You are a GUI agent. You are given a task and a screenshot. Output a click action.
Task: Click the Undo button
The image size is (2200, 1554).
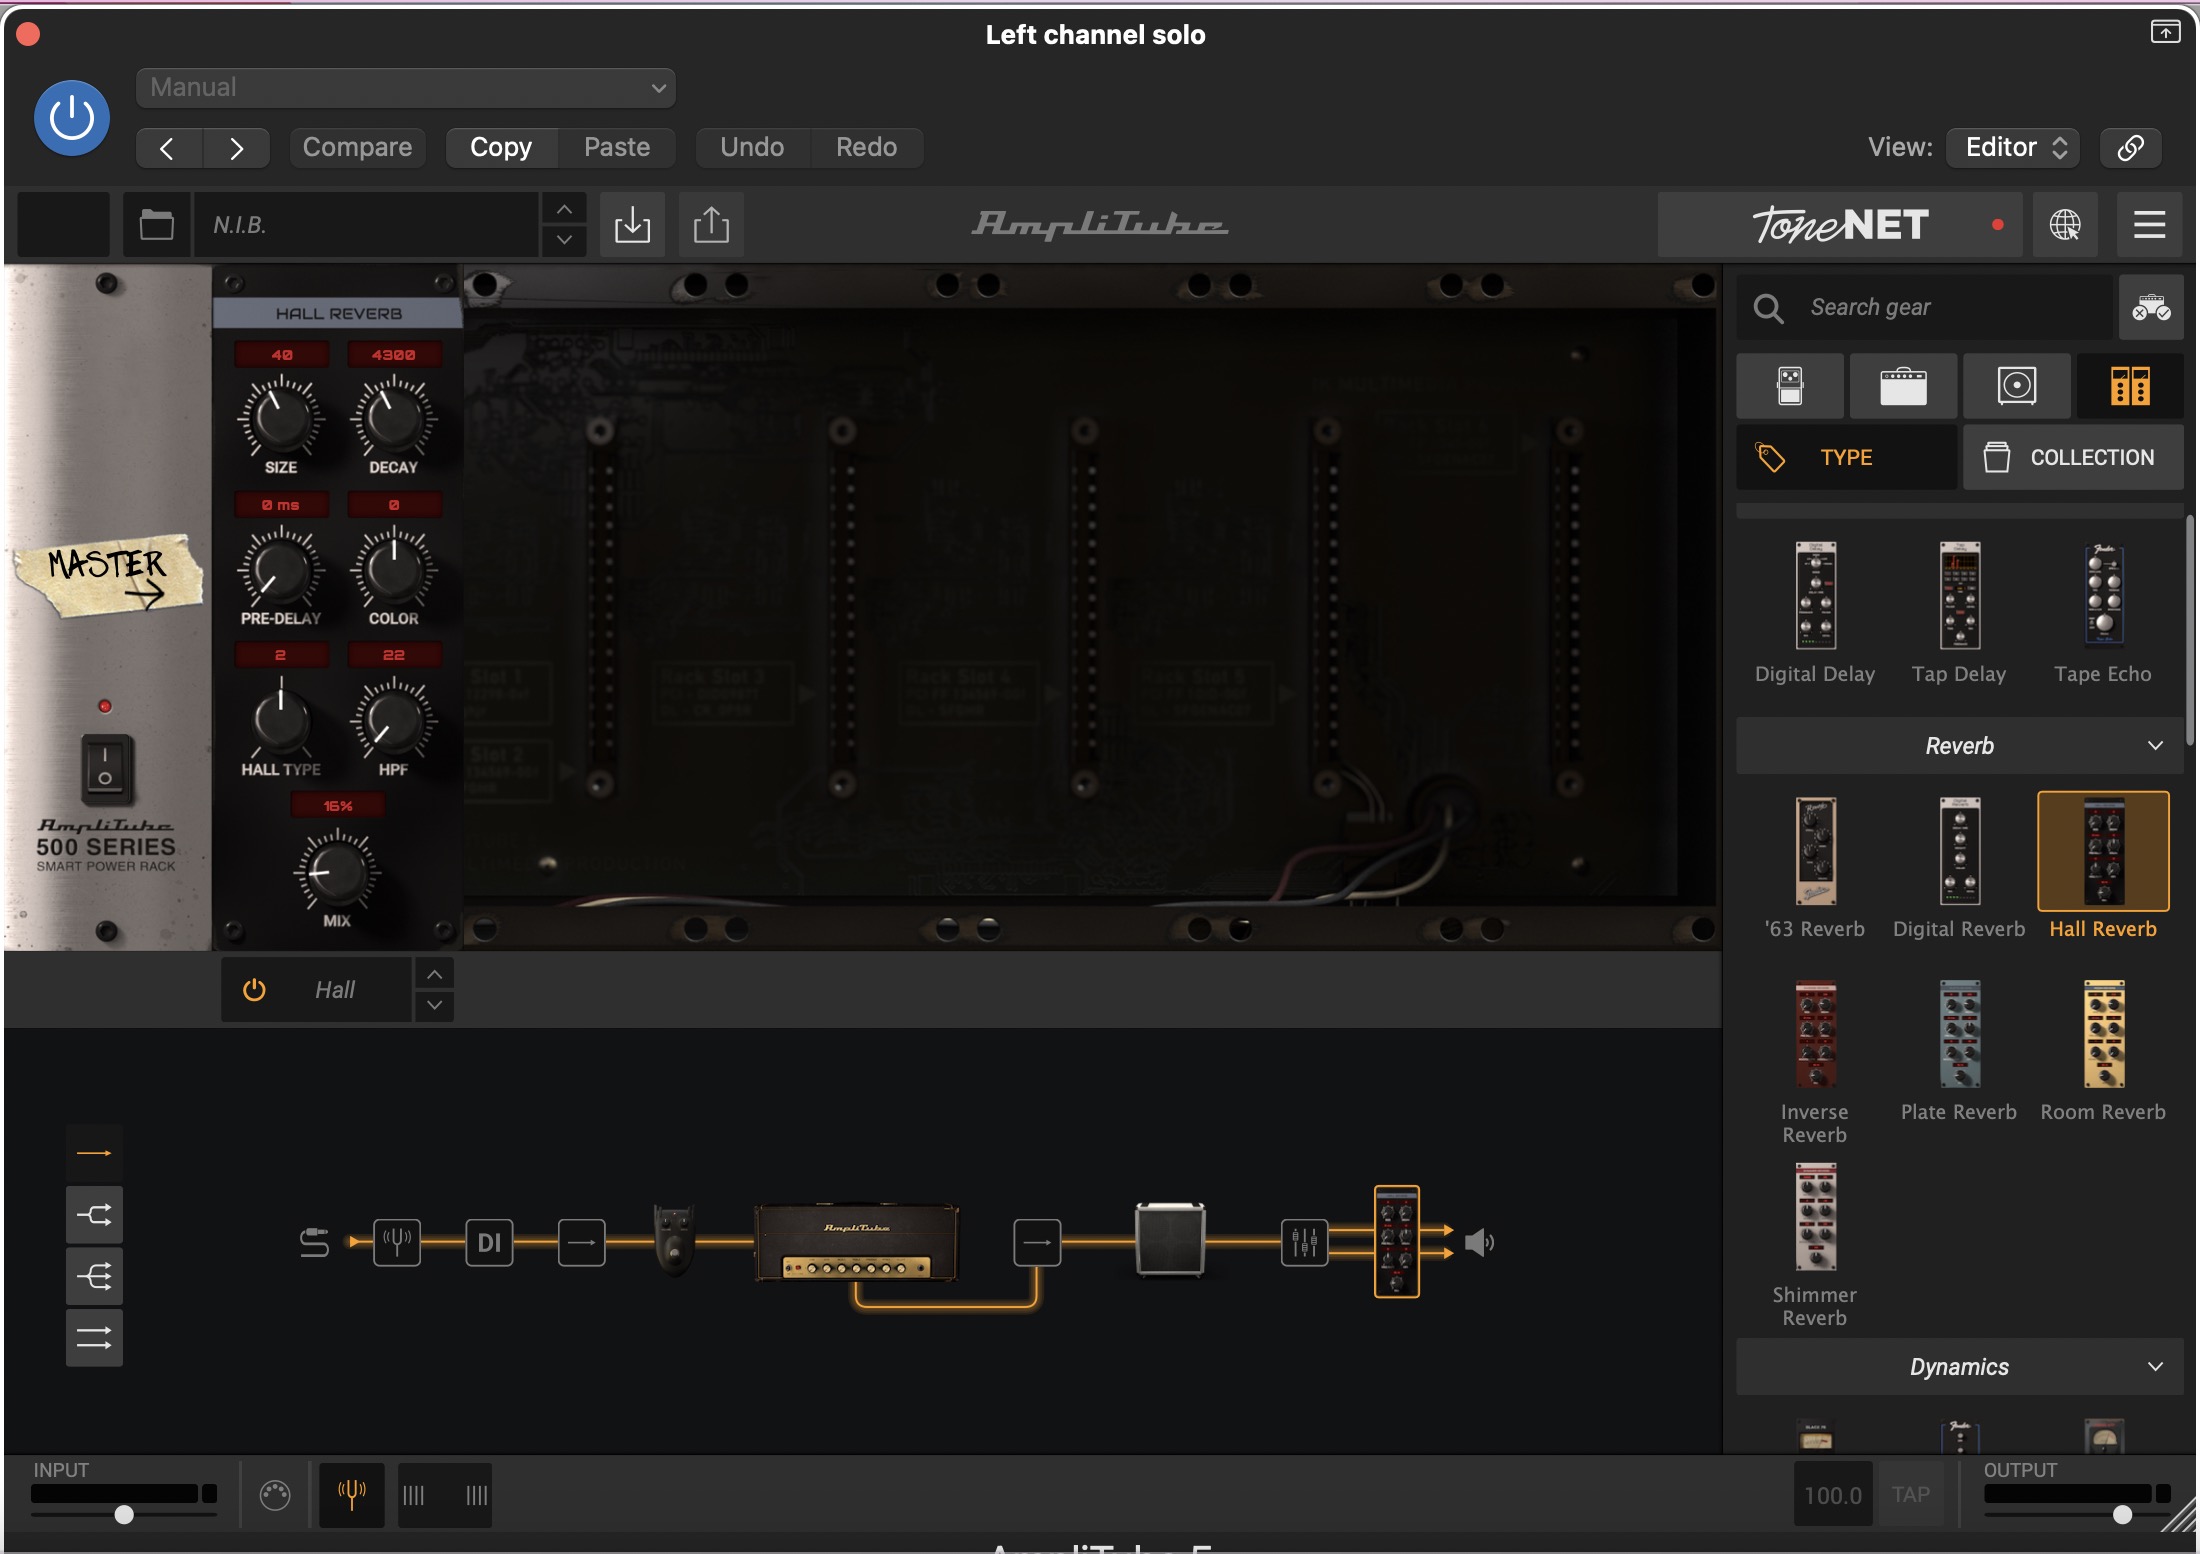pos(752,148)
